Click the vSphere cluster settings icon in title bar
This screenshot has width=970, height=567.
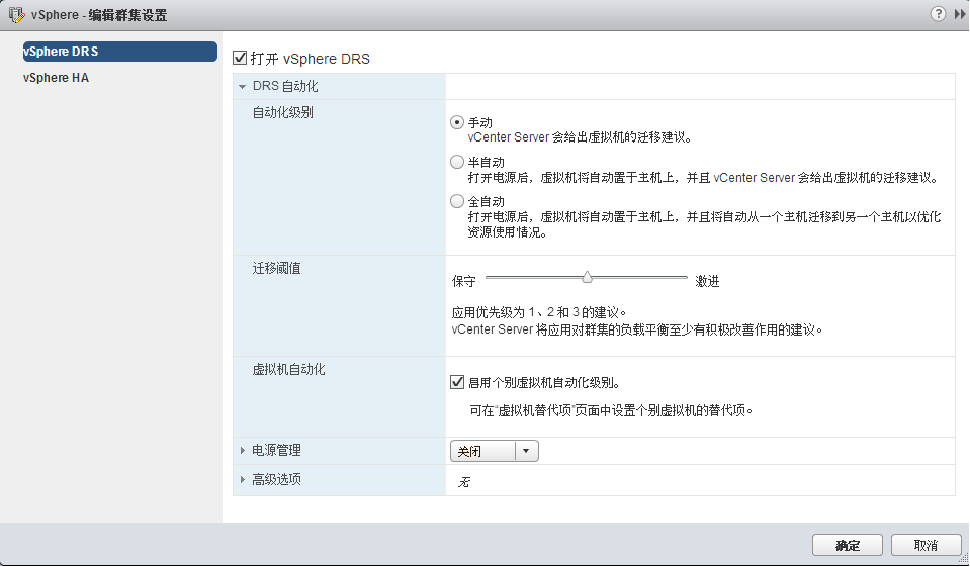tap(17, 15)
